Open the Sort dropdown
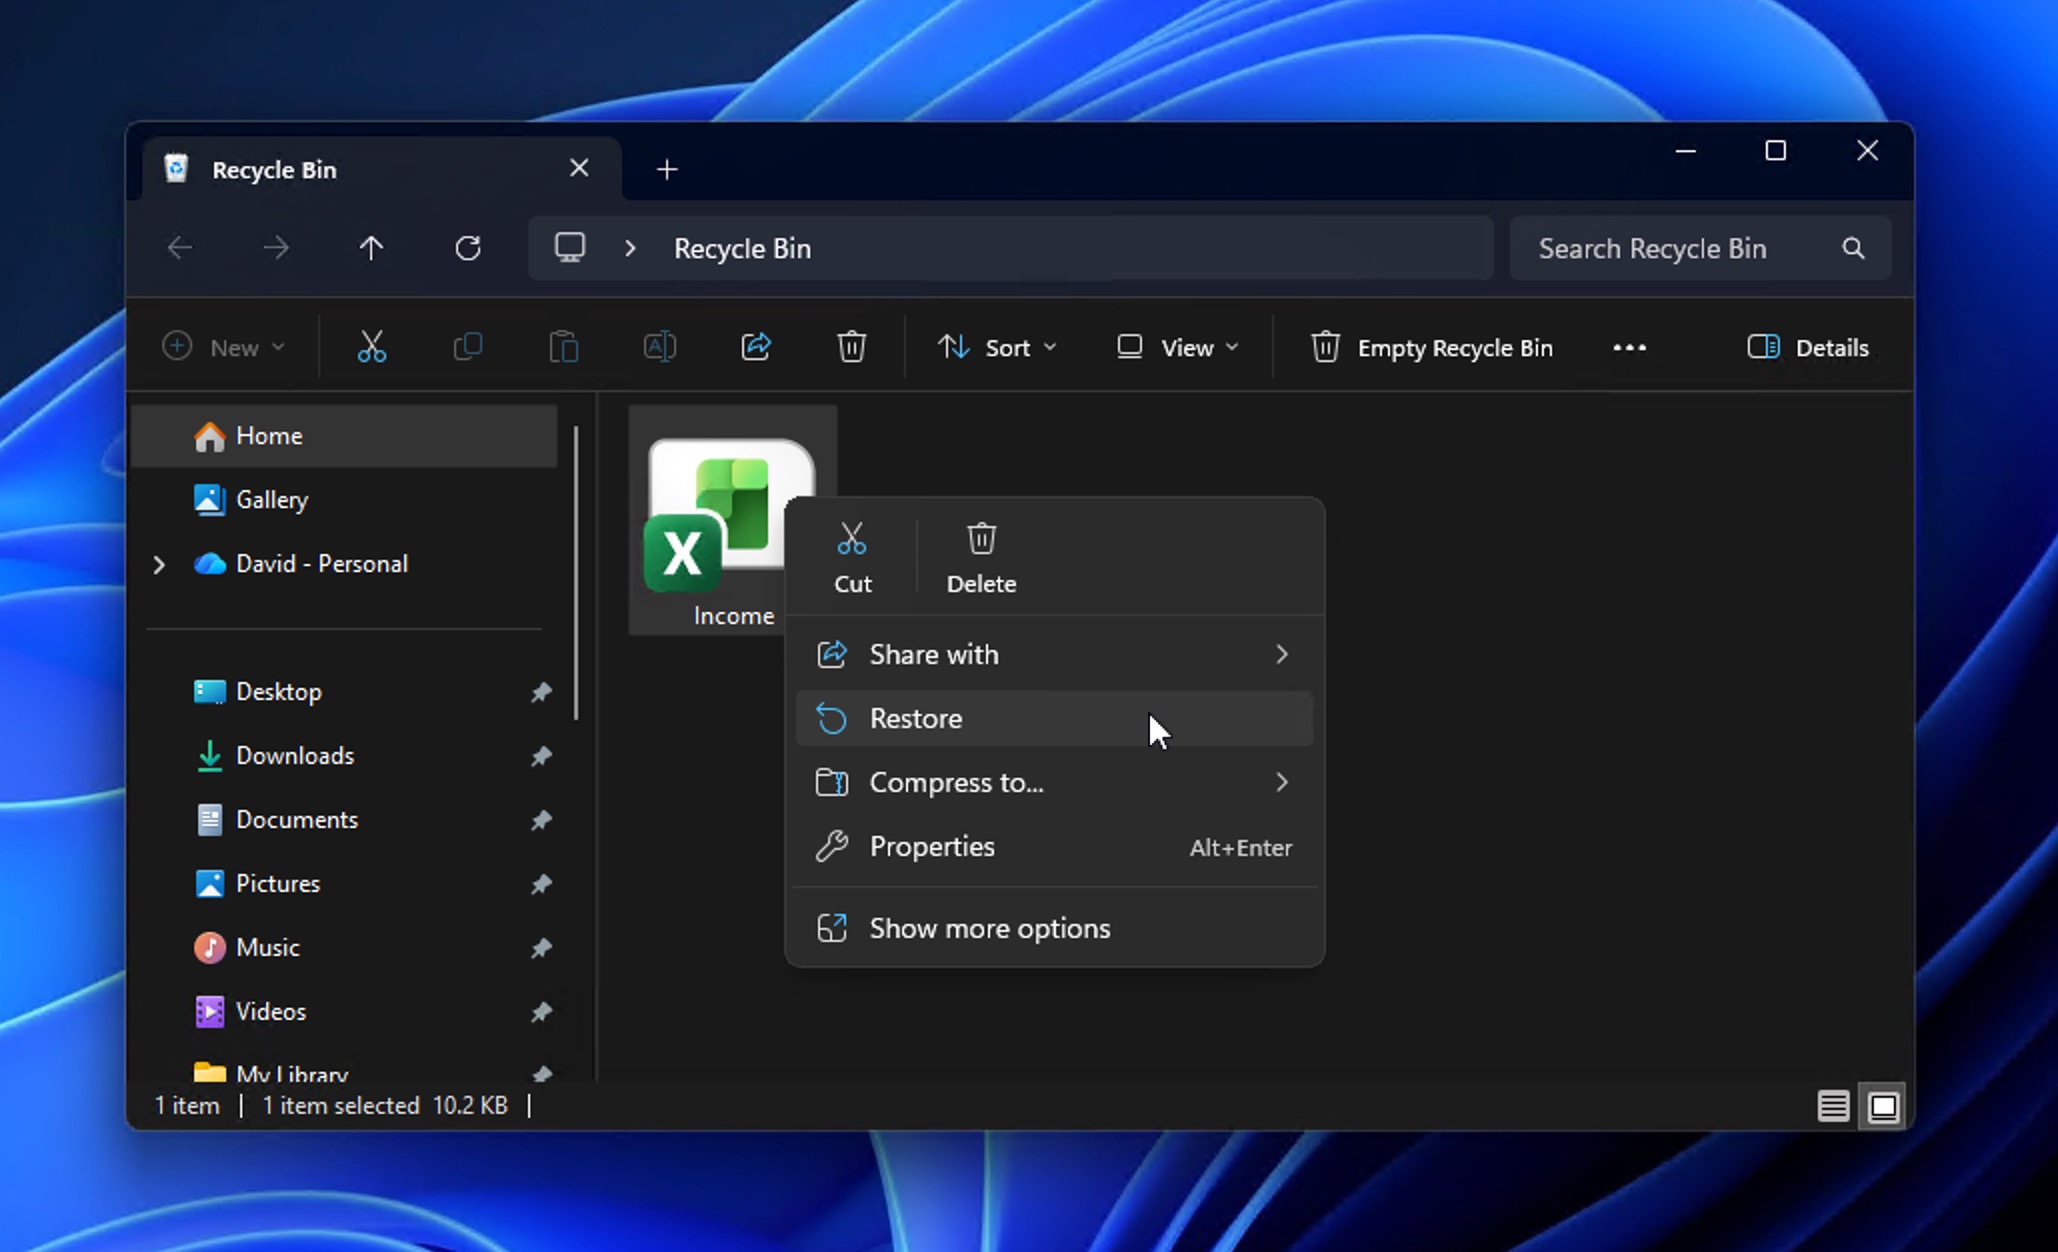The height and width of the screenshot is (1252, 2058). 997,347
